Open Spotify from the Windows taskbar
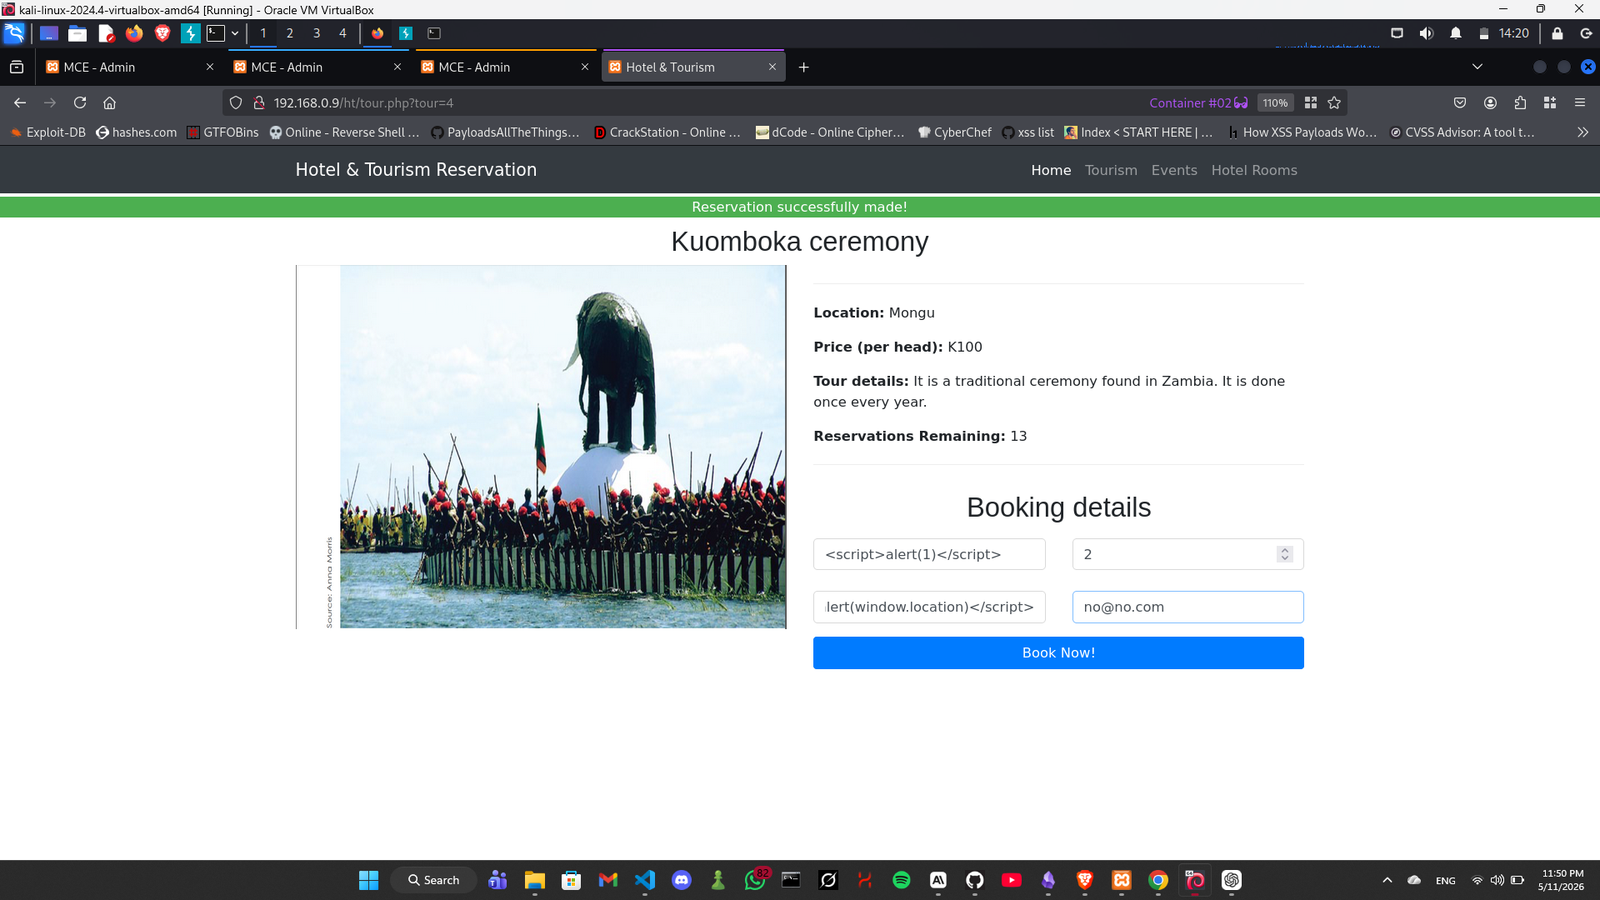This screenshot has width=1600, height=900. point(901,880)
